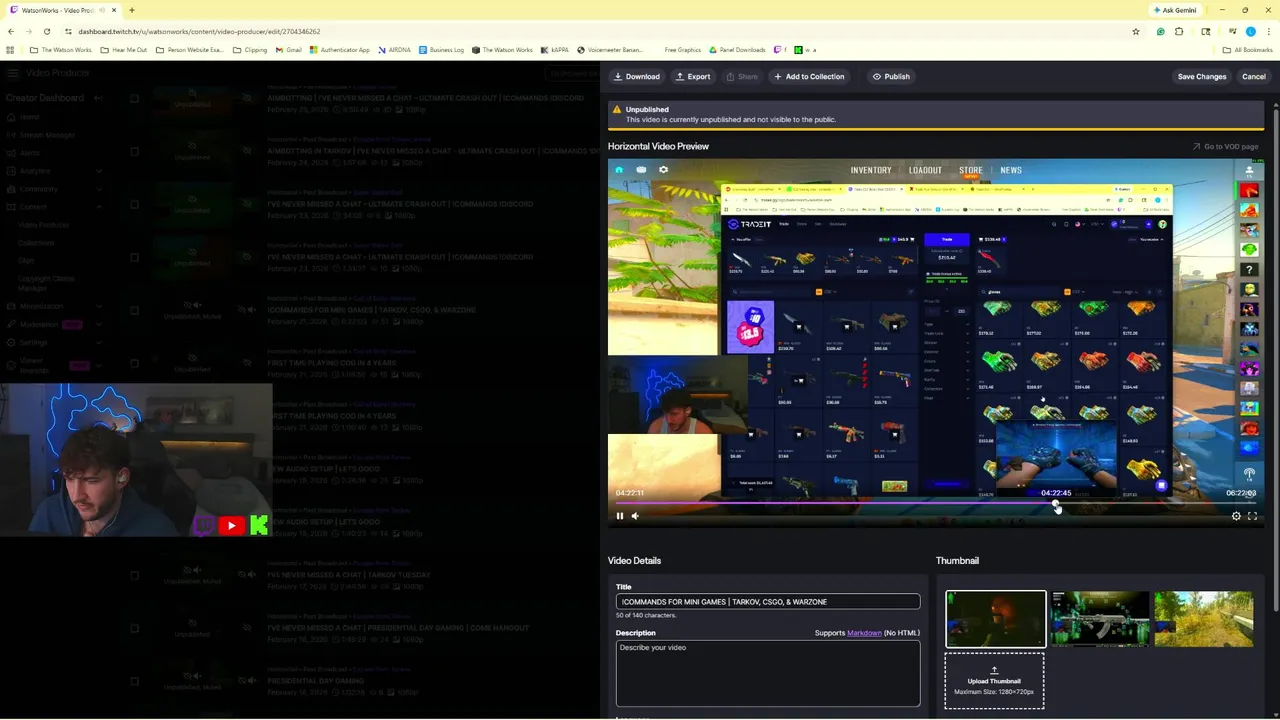Reload the browser page
1280x720 pixels.
(47, 31)
